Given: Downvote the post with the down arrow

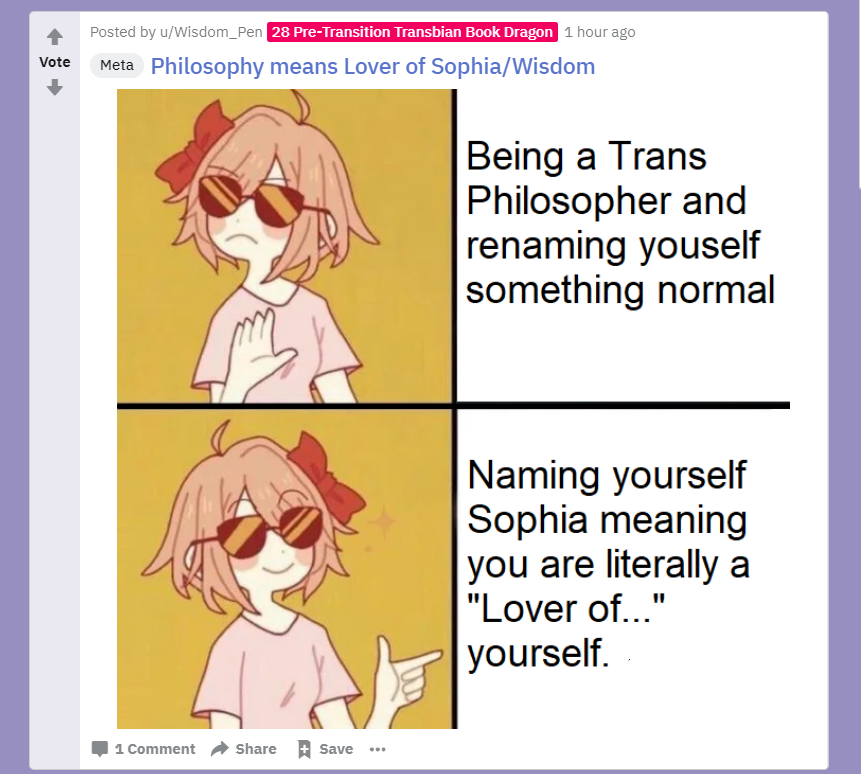Looking at the screenshot, I should click(x=54, y=87).
